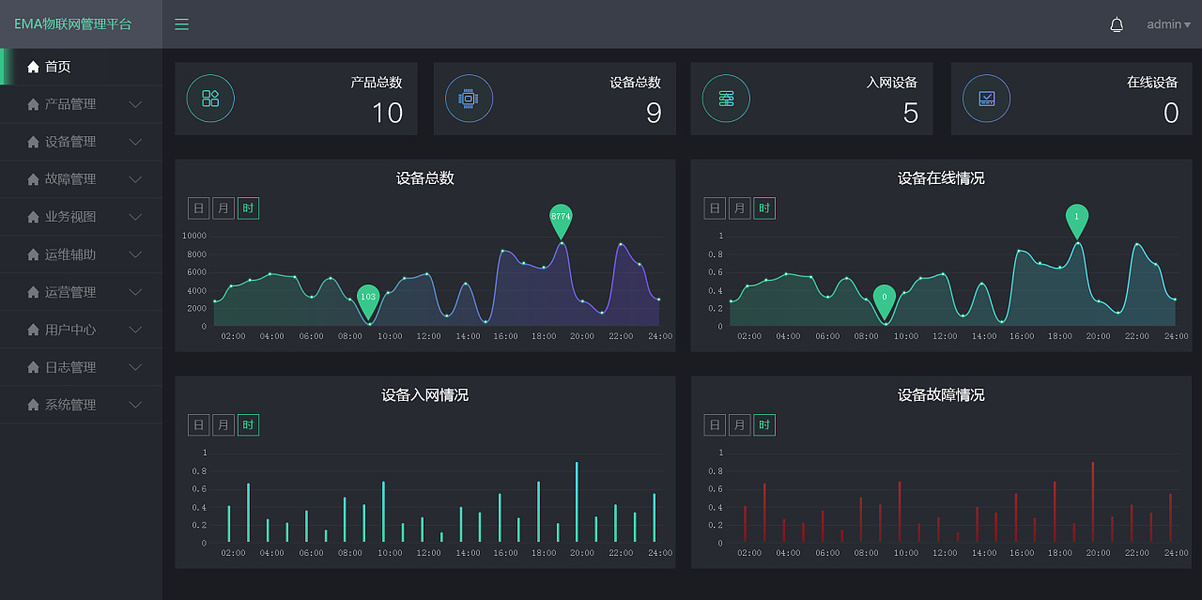
Task: Open the 设备管理 menu label
Action: [70, 142]
